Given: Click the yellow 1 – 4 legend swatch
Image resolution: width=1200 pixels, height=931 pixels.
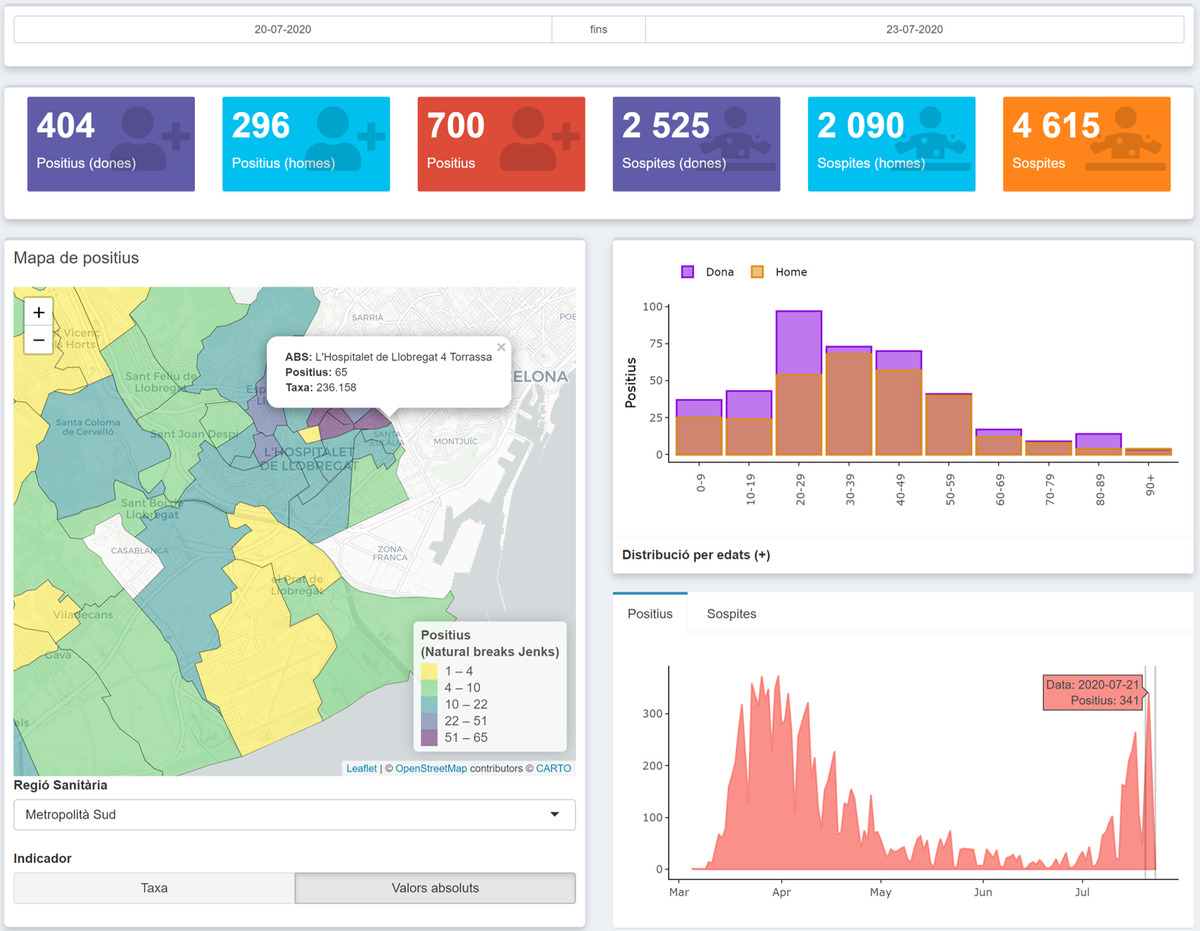Looking at the screenshot, I should tap(429, 671).
